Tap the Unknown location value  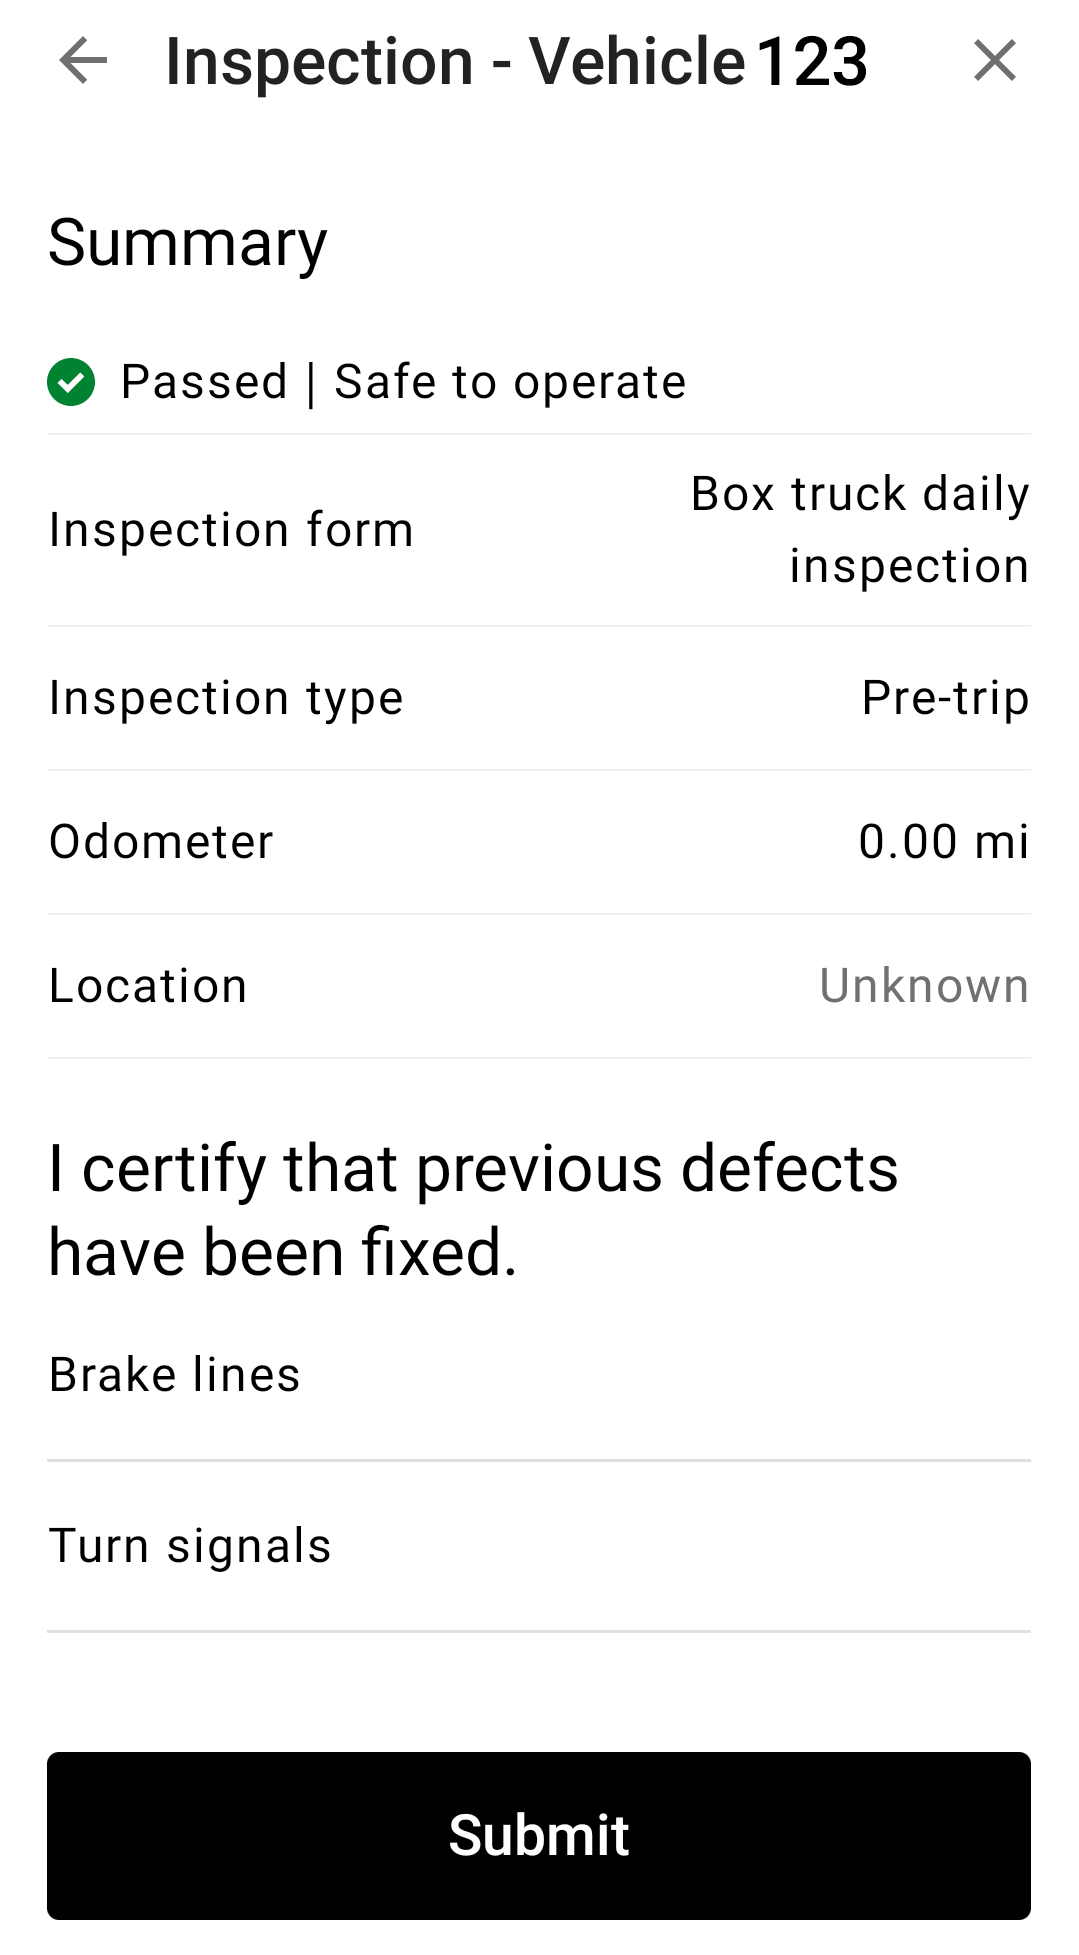[x=925, y=986]
